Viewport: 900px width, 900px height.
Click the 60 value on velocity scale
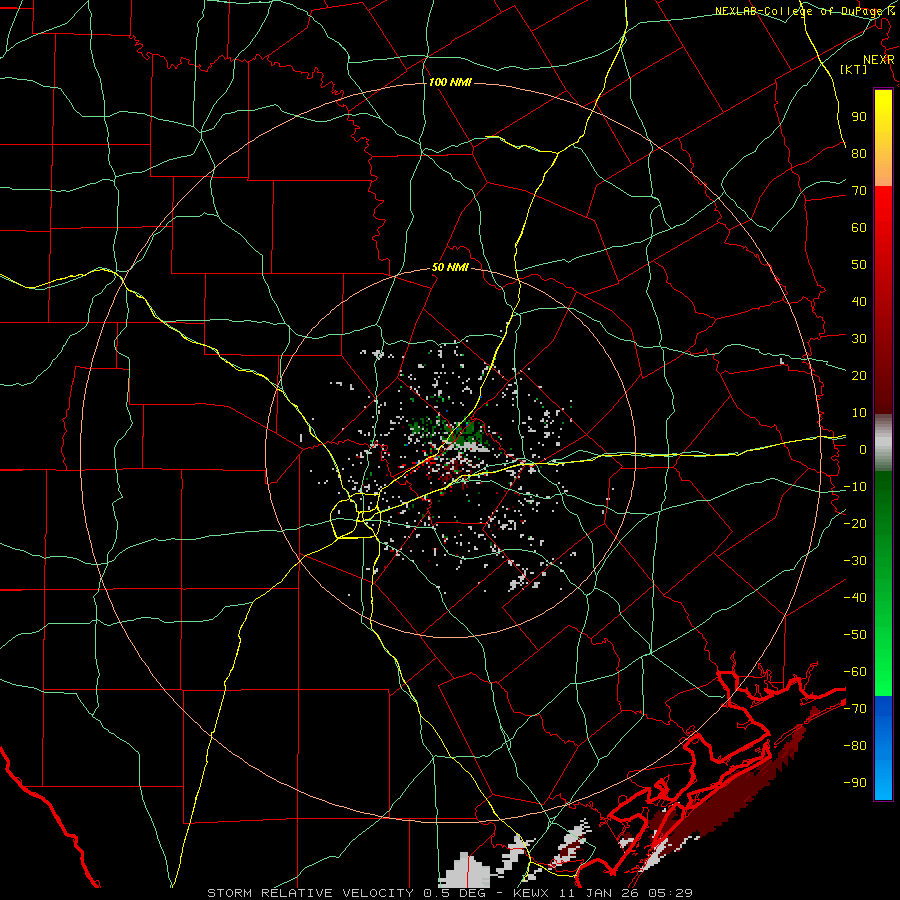point(859,227)
